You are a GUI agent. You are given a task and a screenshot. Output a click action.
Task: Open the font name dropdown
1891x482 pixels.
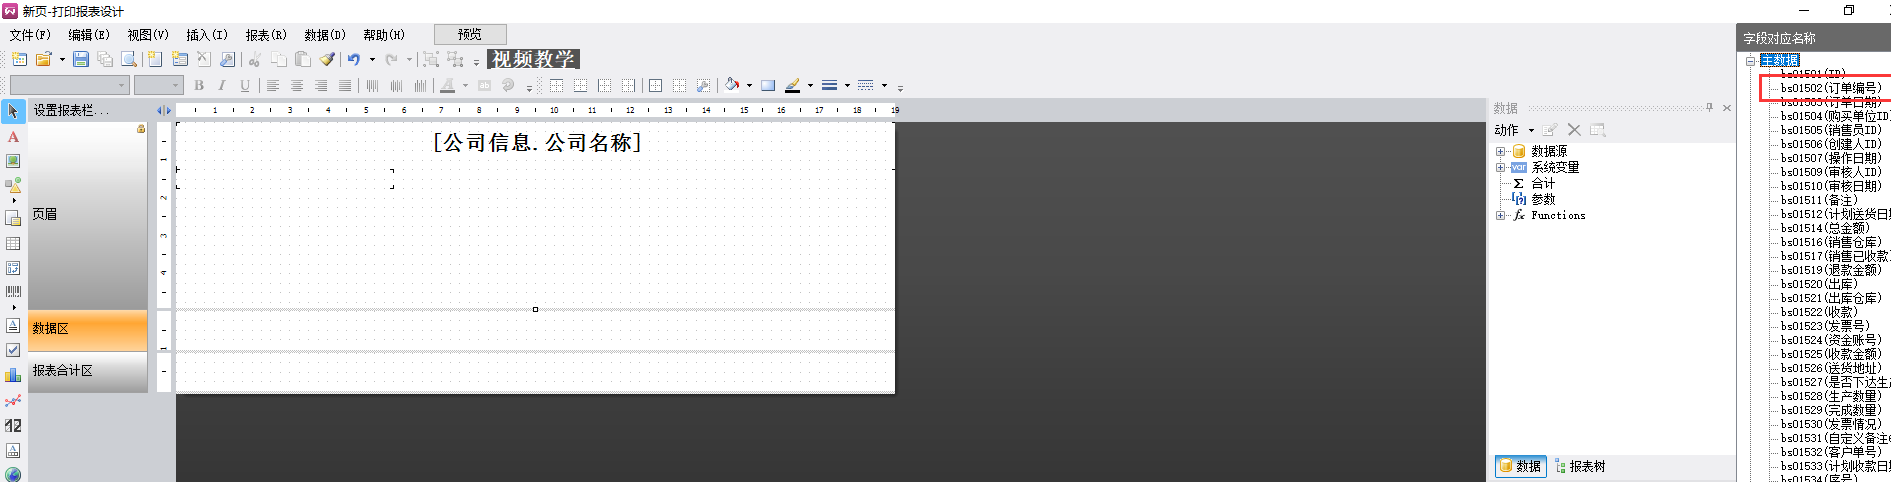coord(123,86)
